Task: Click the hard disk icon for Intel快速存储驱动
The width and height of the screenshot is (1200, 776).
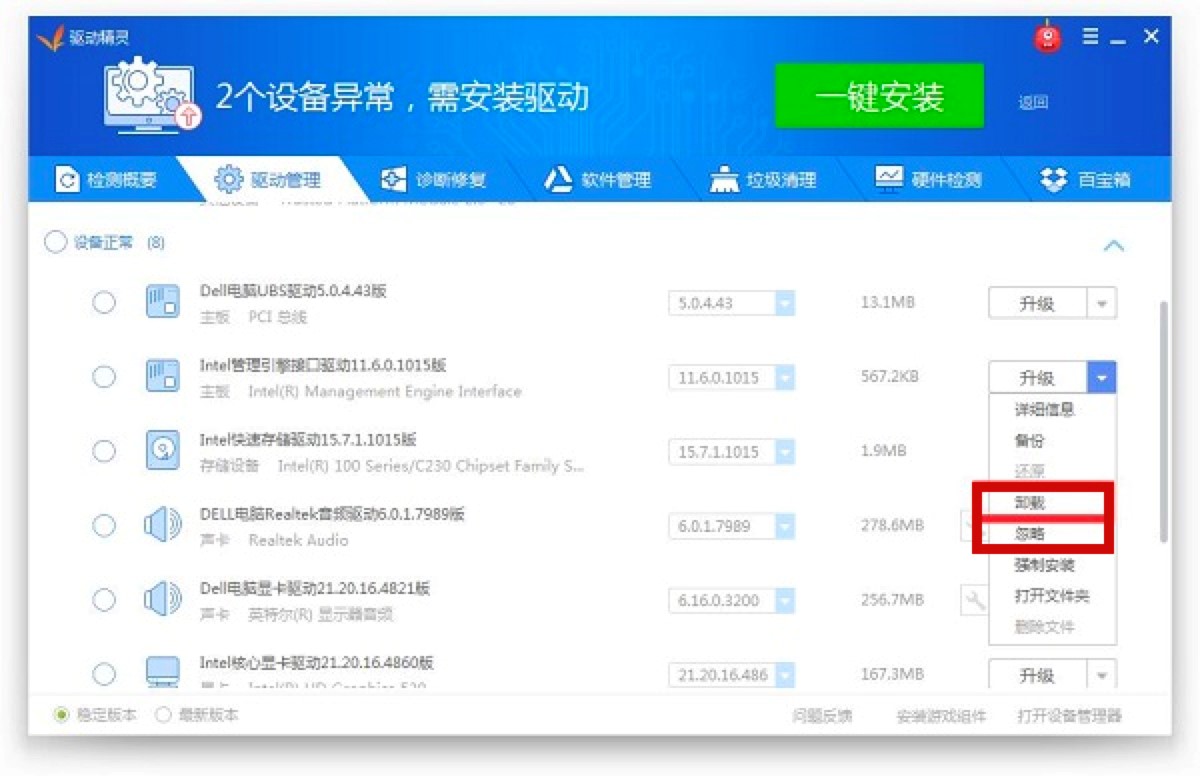Action: (x=162, y=451)
